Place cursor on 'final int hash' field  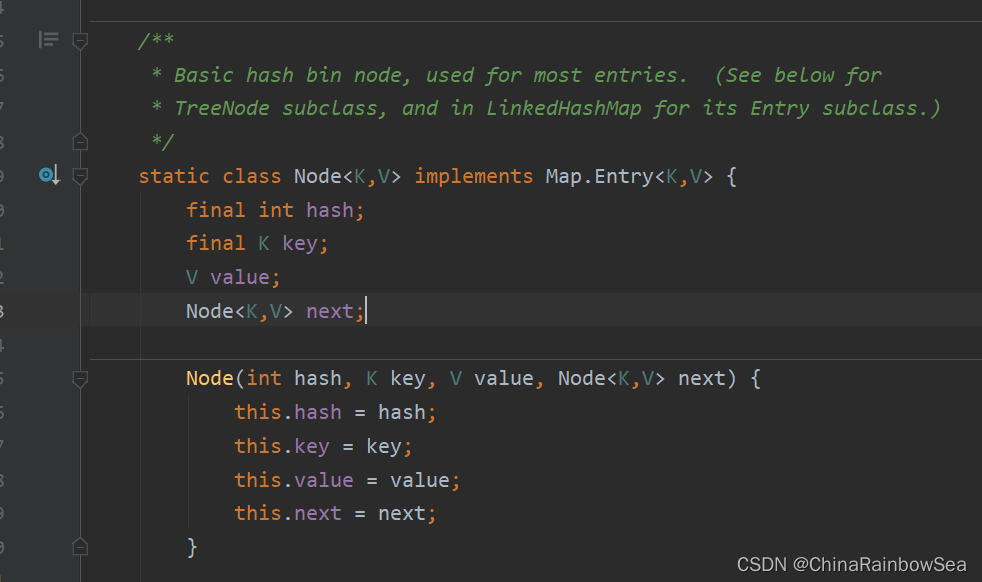point(275,210)
